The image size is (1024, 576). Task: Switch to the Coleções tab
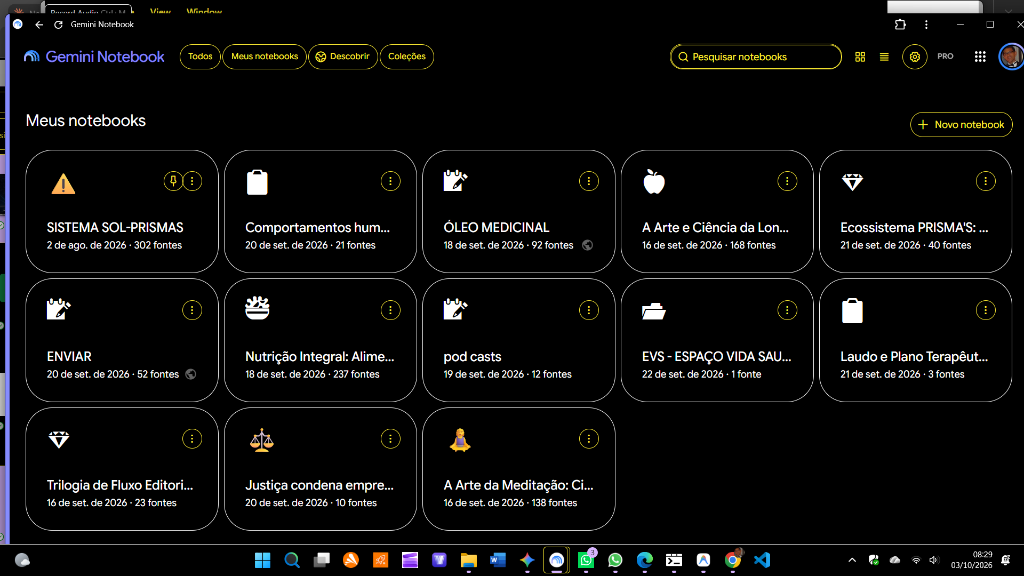pos(407,56)
